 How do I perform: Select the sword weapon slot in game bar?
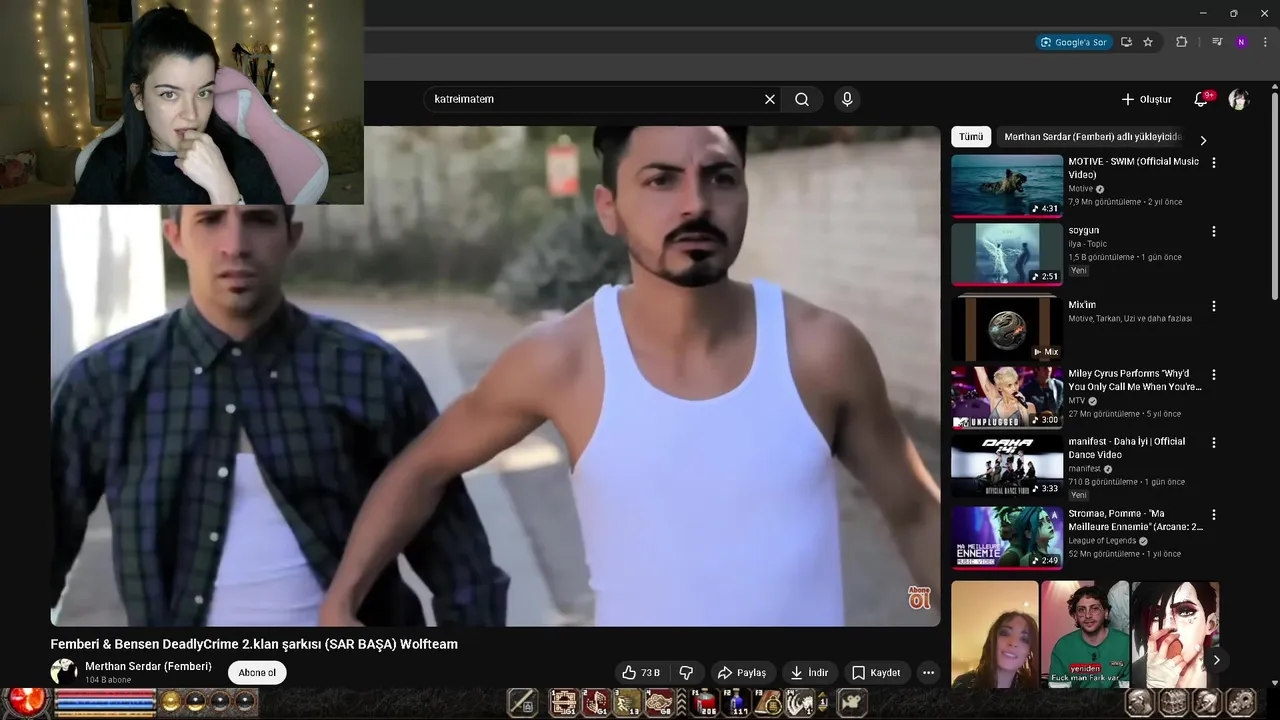click(523, 703)
